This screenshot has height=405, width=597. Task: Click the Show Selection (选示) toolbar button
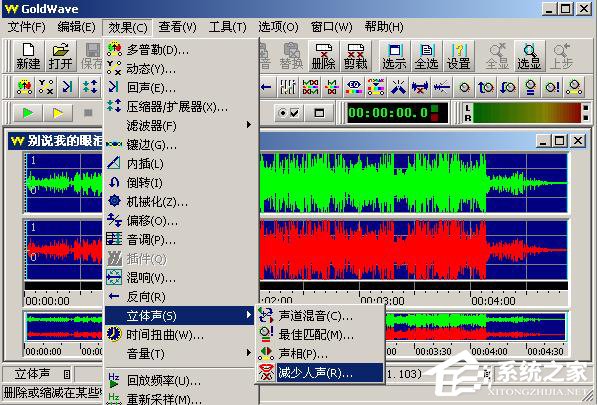coord(394,56)
